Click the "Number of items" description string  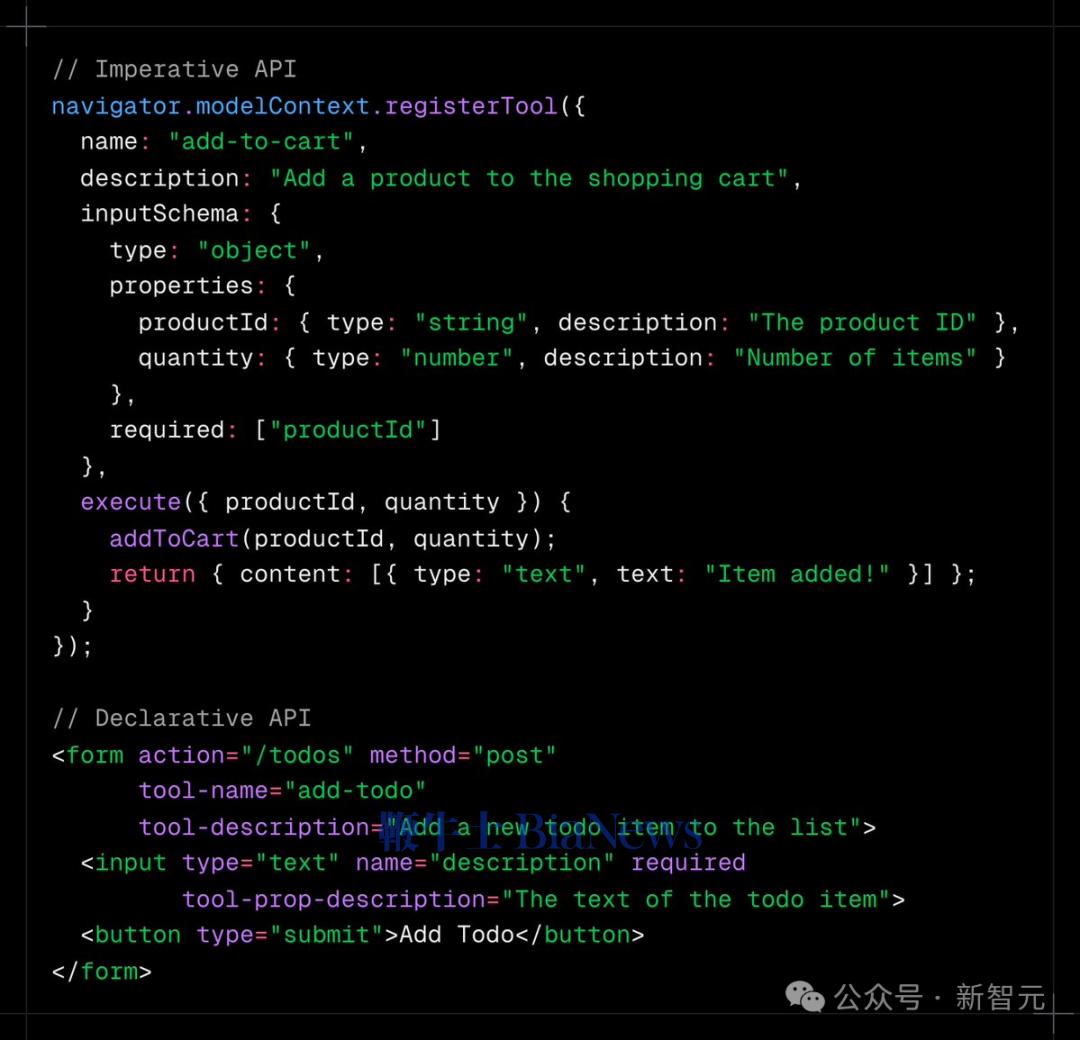click(x=854, y=358)
